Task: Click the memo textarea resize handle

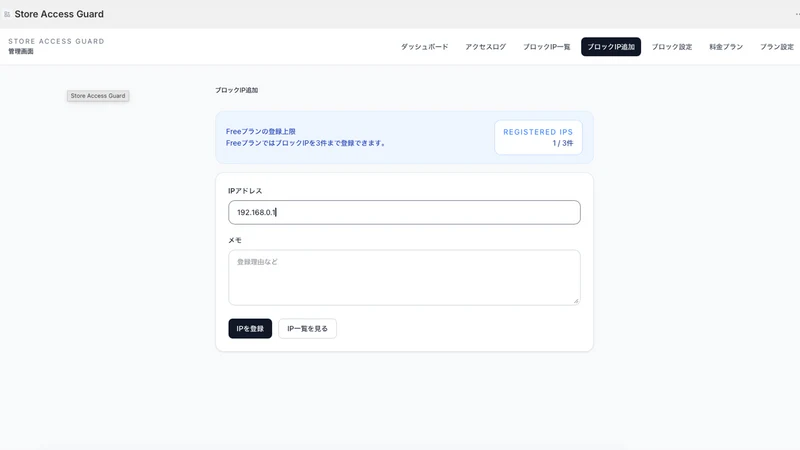Action: (576, 301)
